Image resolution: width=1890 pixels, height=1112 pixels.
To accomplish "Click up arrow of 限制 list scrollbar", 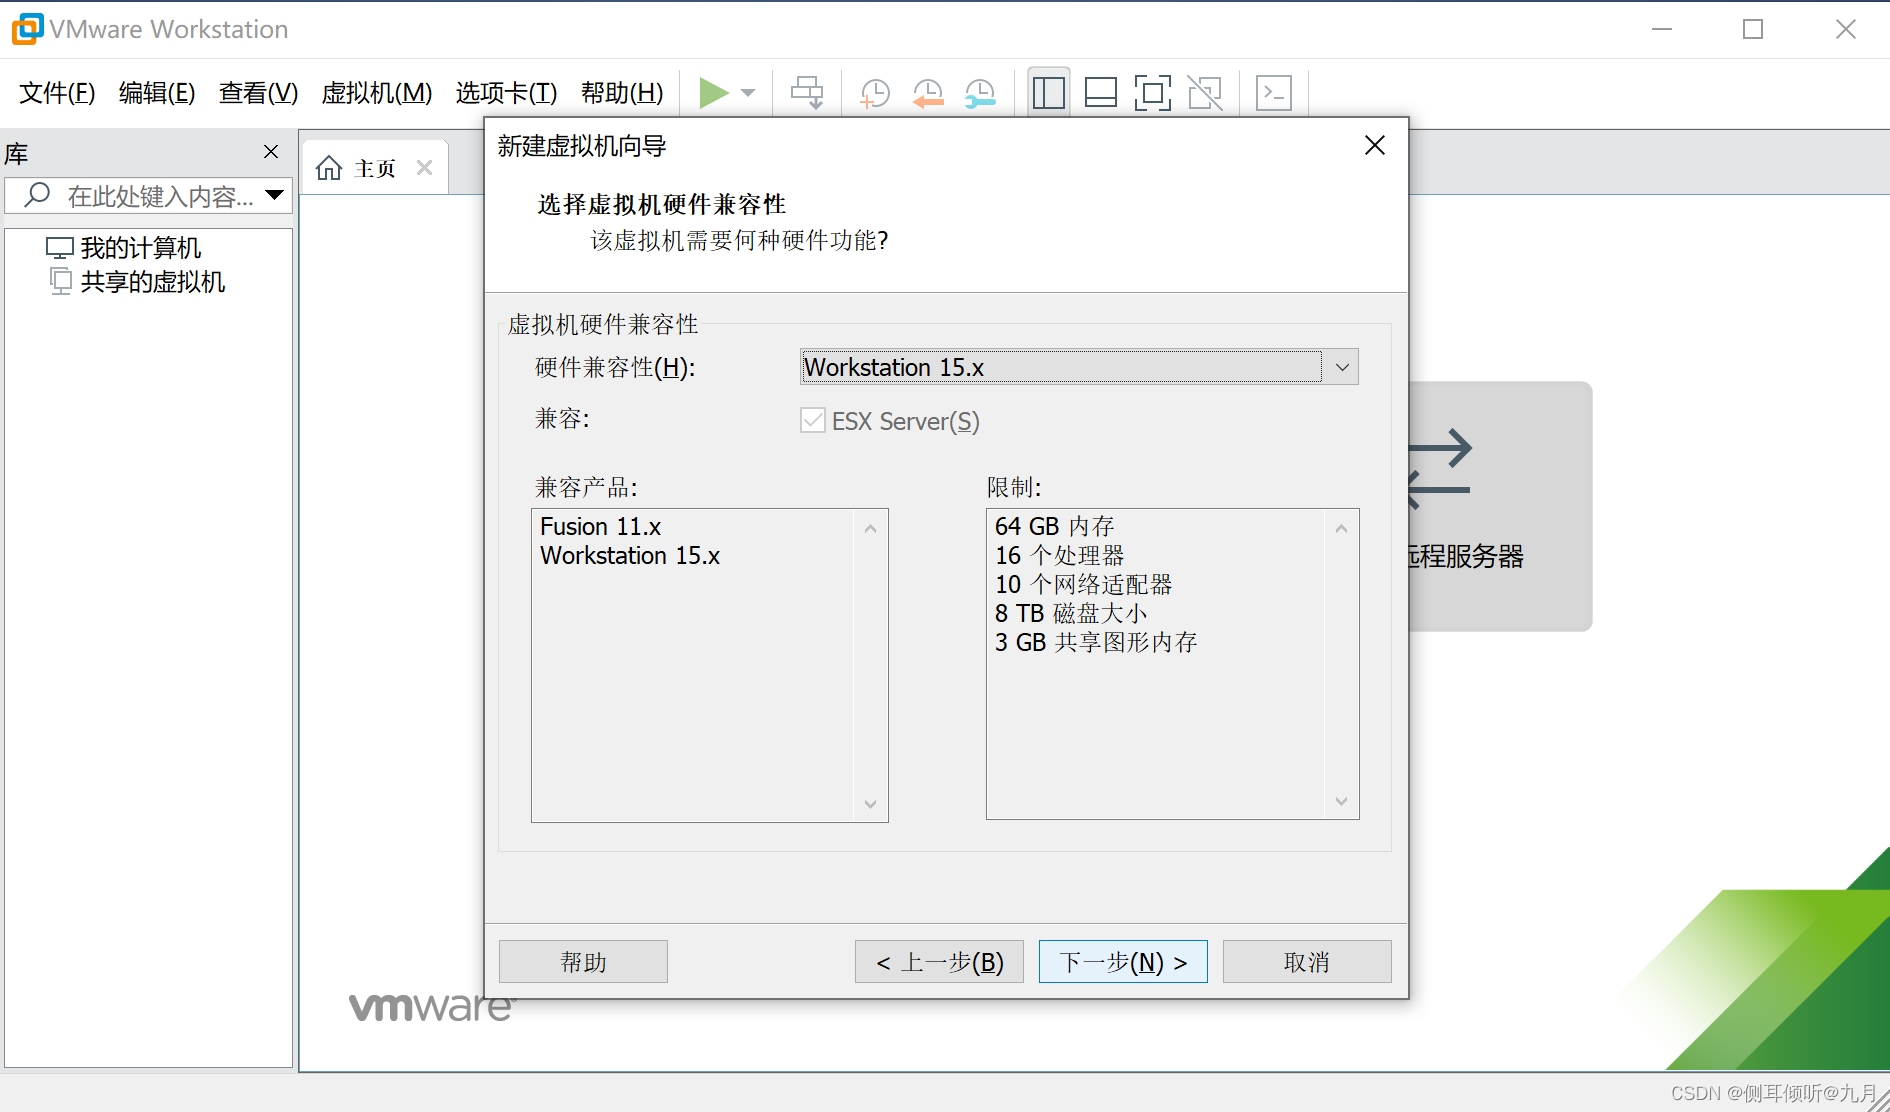I will 1341,528.
